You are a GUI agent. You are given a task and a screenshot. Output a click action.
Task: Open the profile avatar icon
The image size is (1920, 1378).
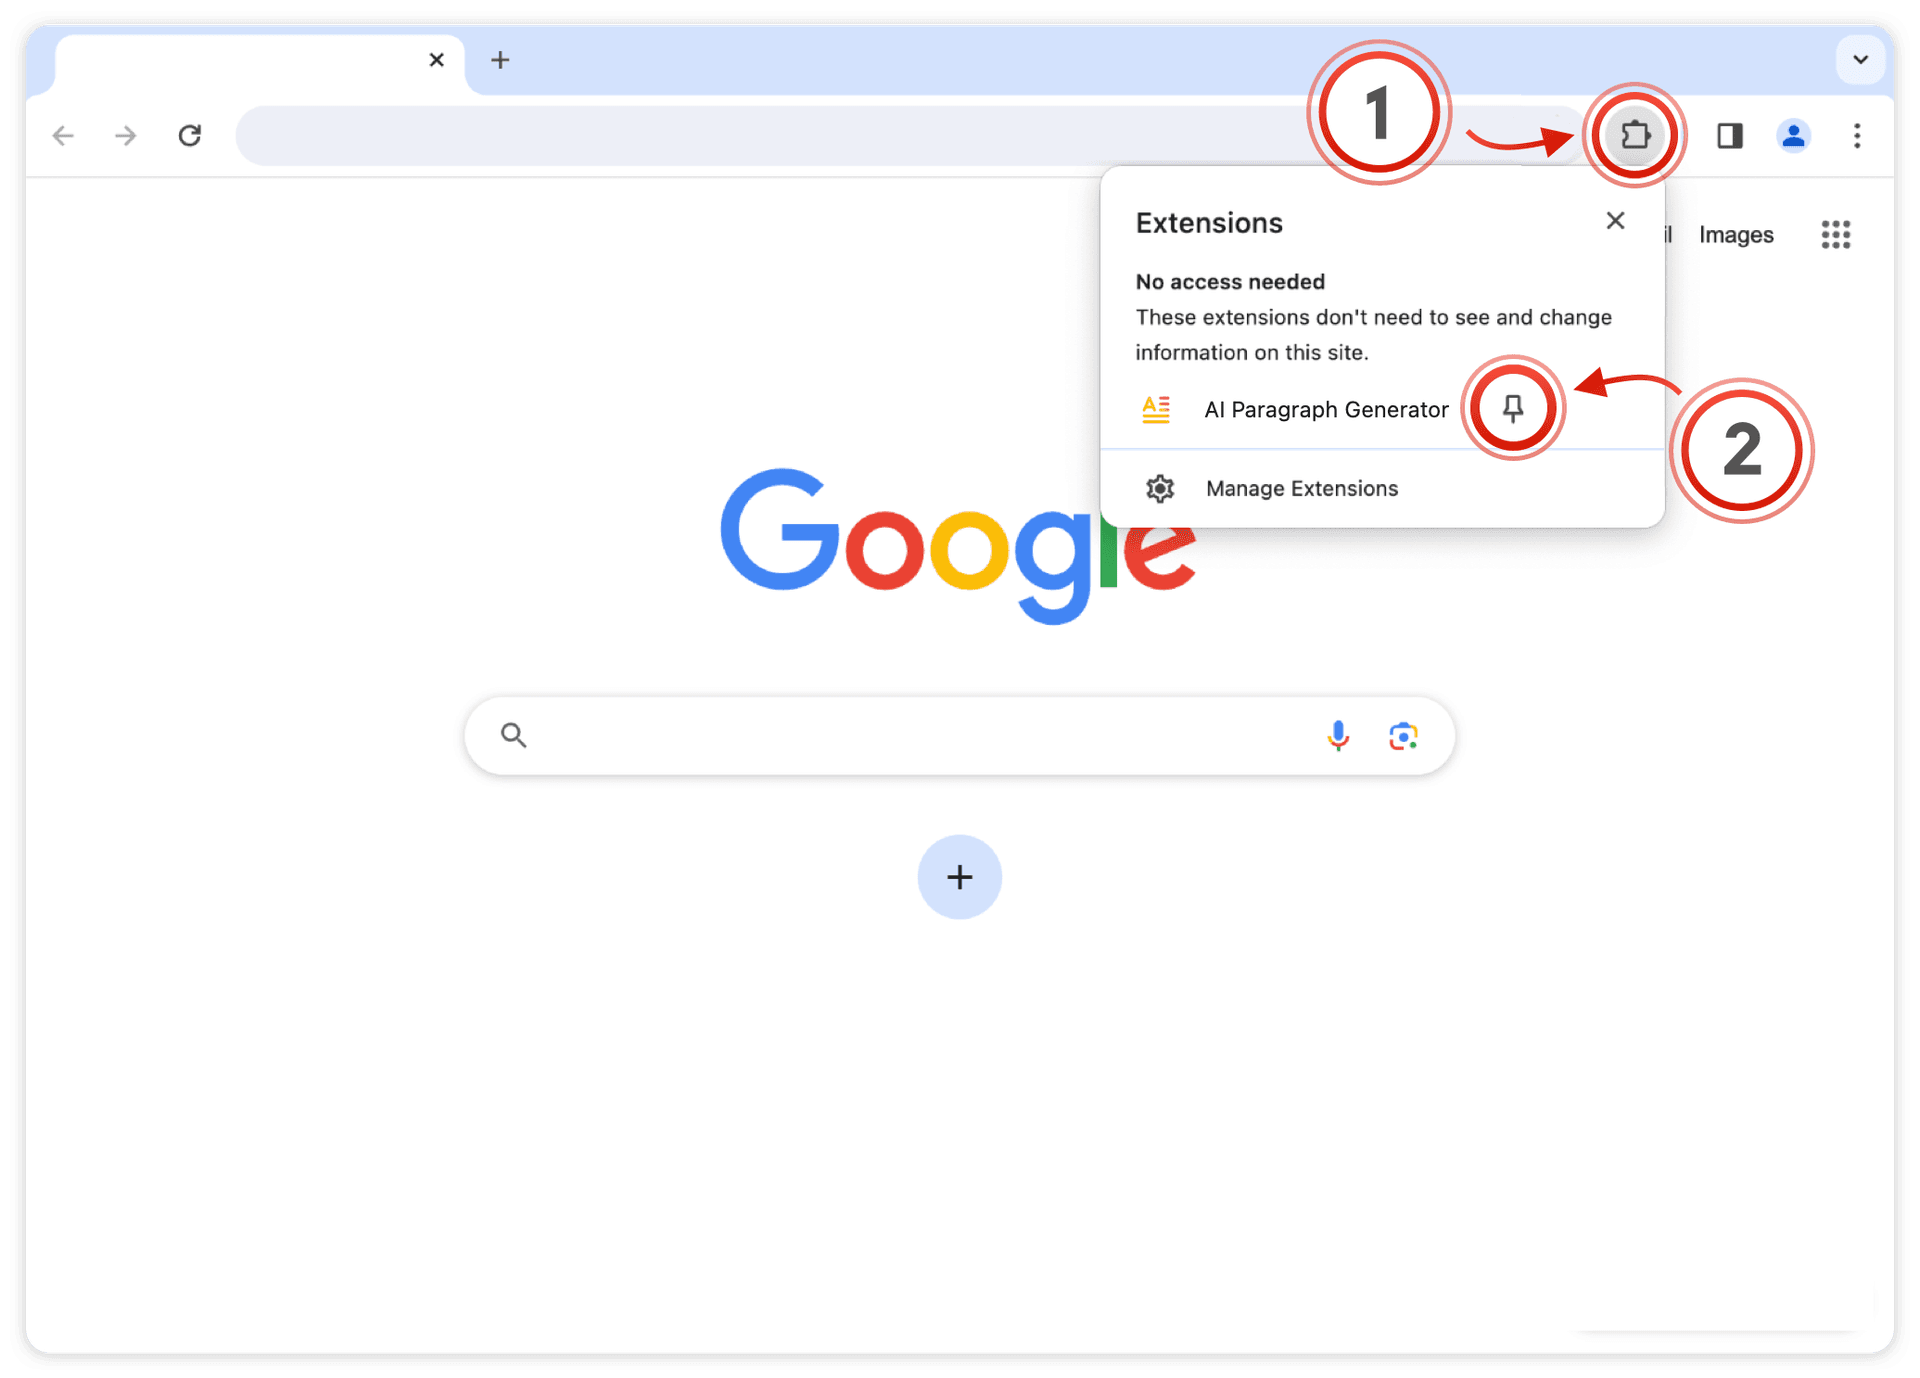coord(1794,135)
